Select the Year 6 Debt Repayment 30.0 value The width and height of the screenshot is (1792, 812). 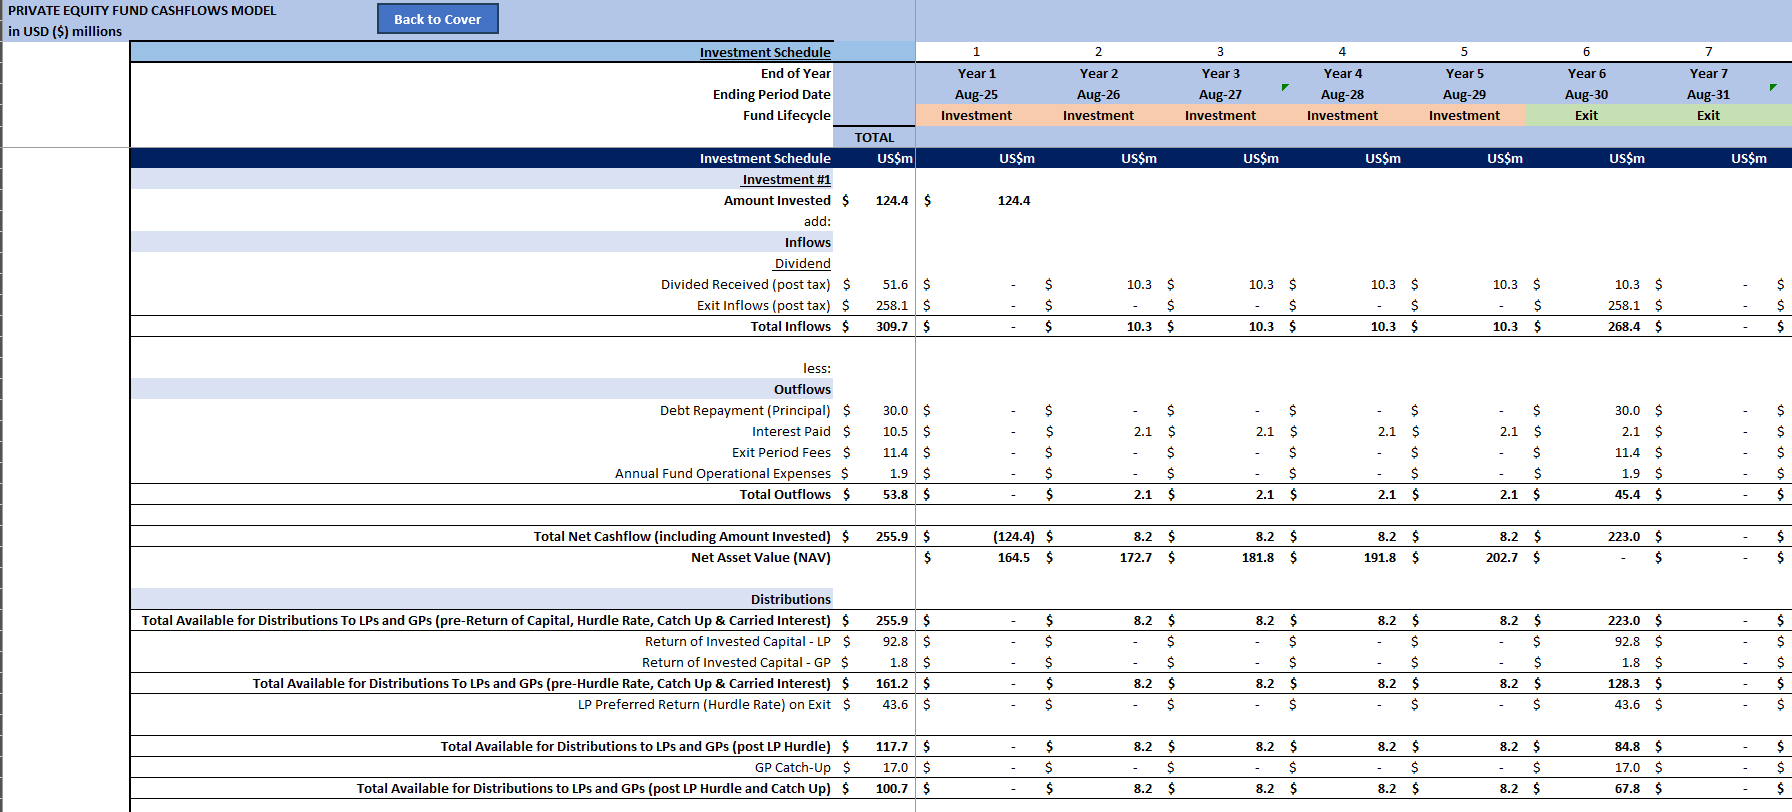point(1626,410)
